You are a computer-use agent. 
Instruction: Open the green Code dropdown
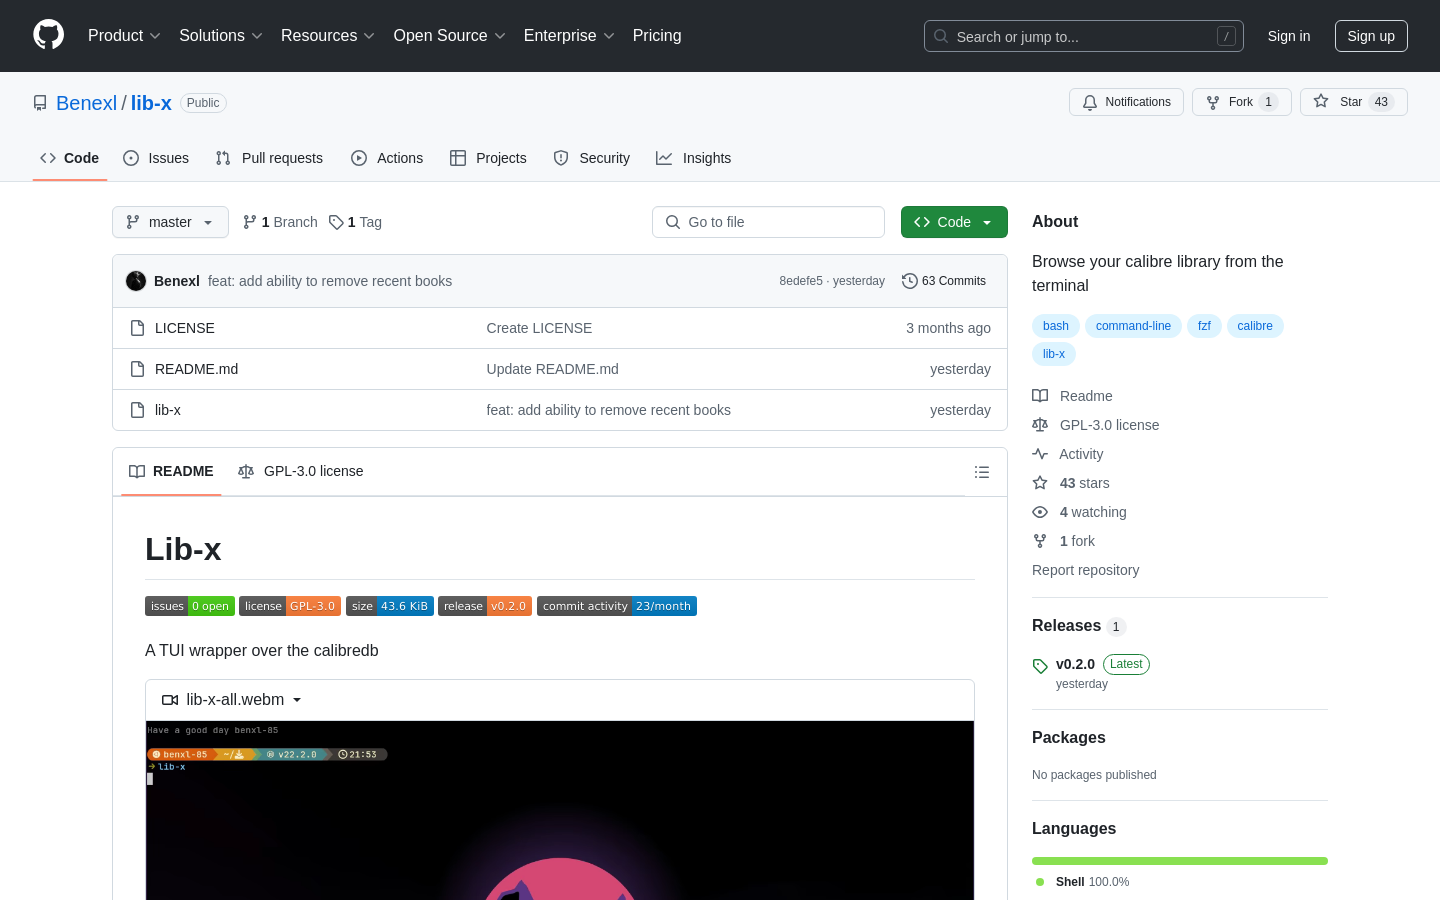click(954, 222)
